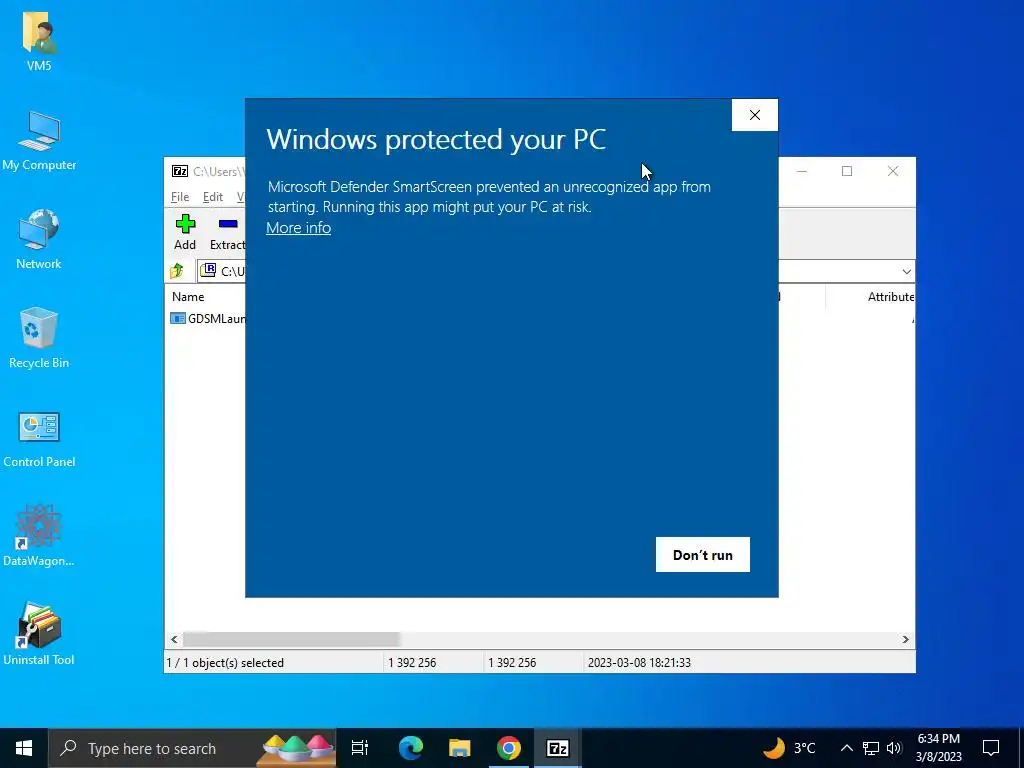Expand the 7-Zip address path dropdown
Image resolution: width=1024 pixels, height=768 pixels.
[906, 271]
